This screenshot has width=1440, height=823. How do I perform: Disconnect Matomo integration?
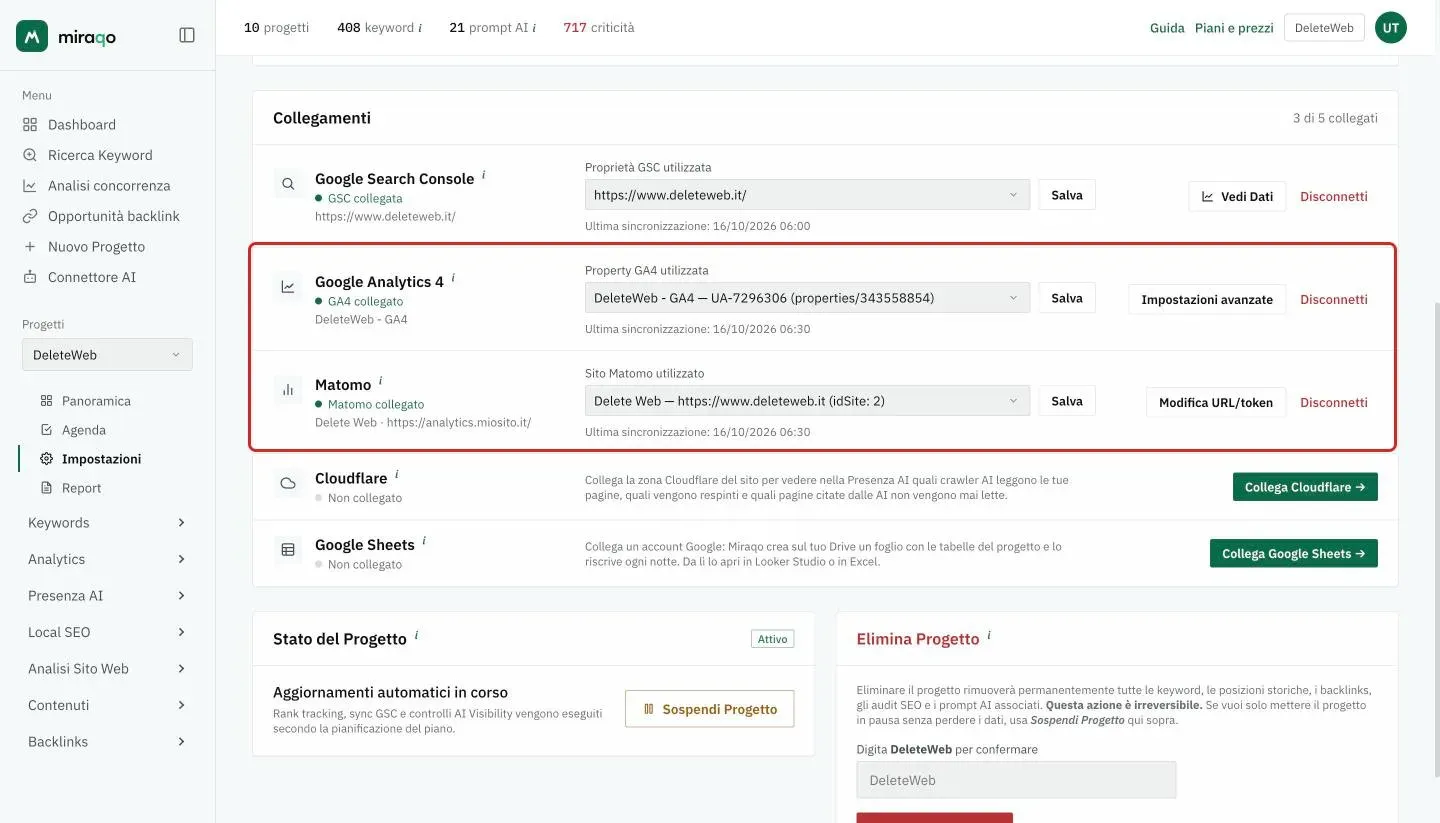pyautogui.click(x=1334, y=403)
